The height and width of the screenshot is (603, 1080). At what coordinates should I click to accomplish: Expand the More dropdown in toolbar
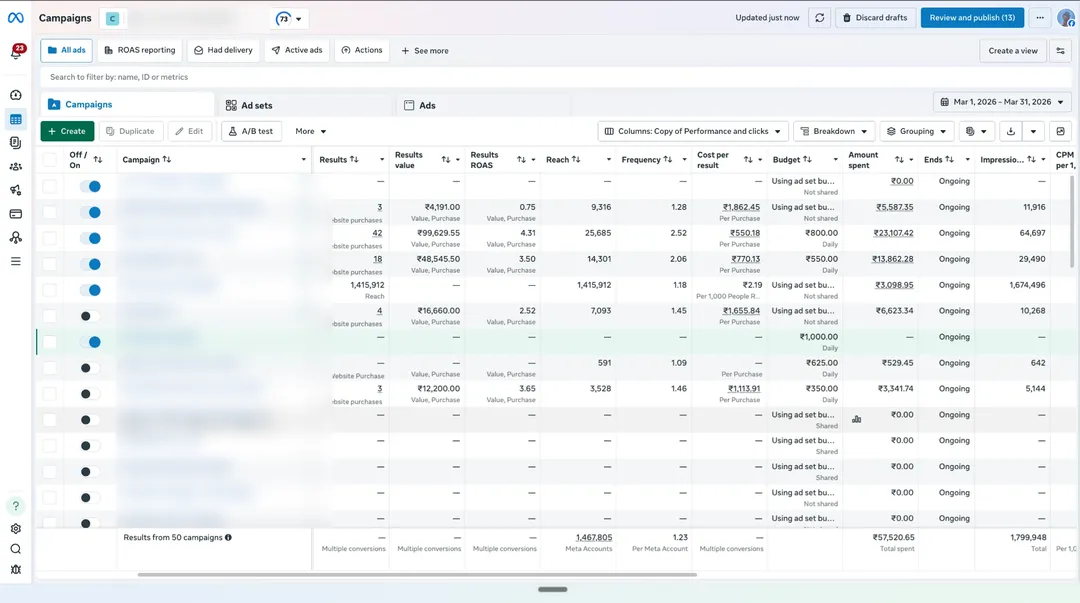tap(310, 131)
